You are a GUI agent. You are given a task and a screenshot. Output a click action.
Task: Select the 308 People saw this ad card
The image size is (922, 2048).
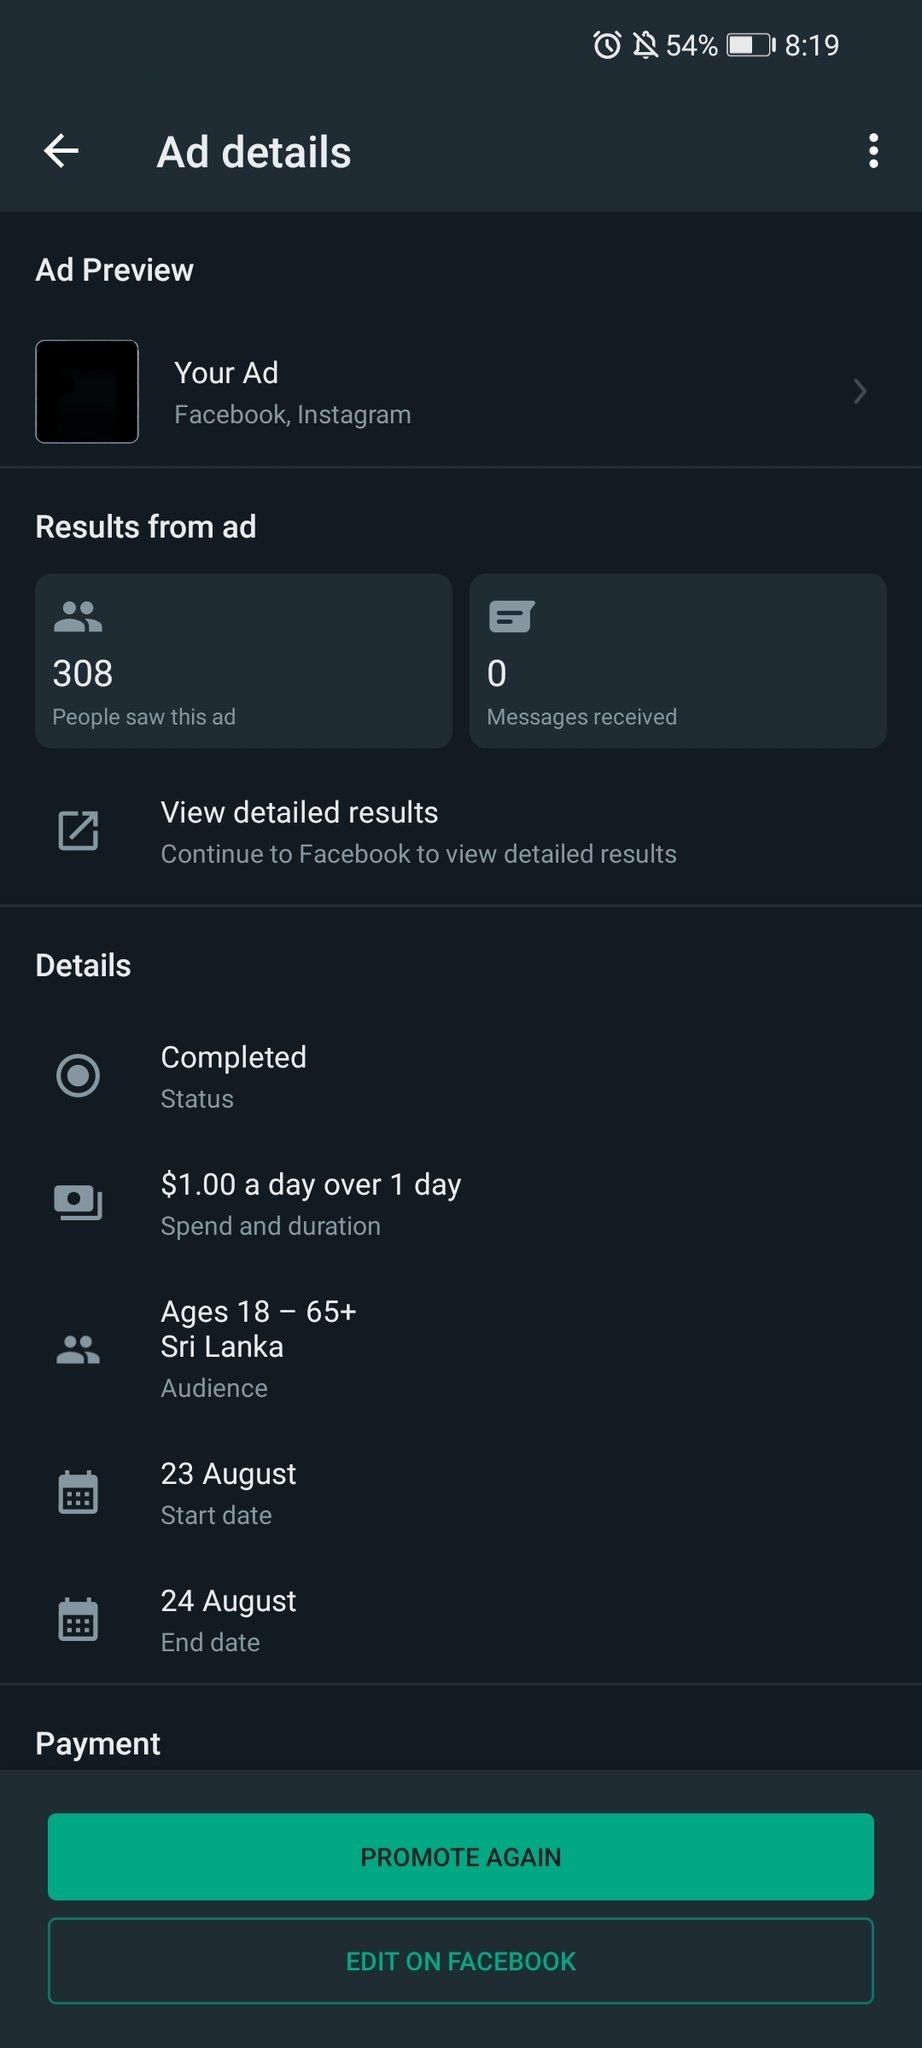[x=243, y=661]
